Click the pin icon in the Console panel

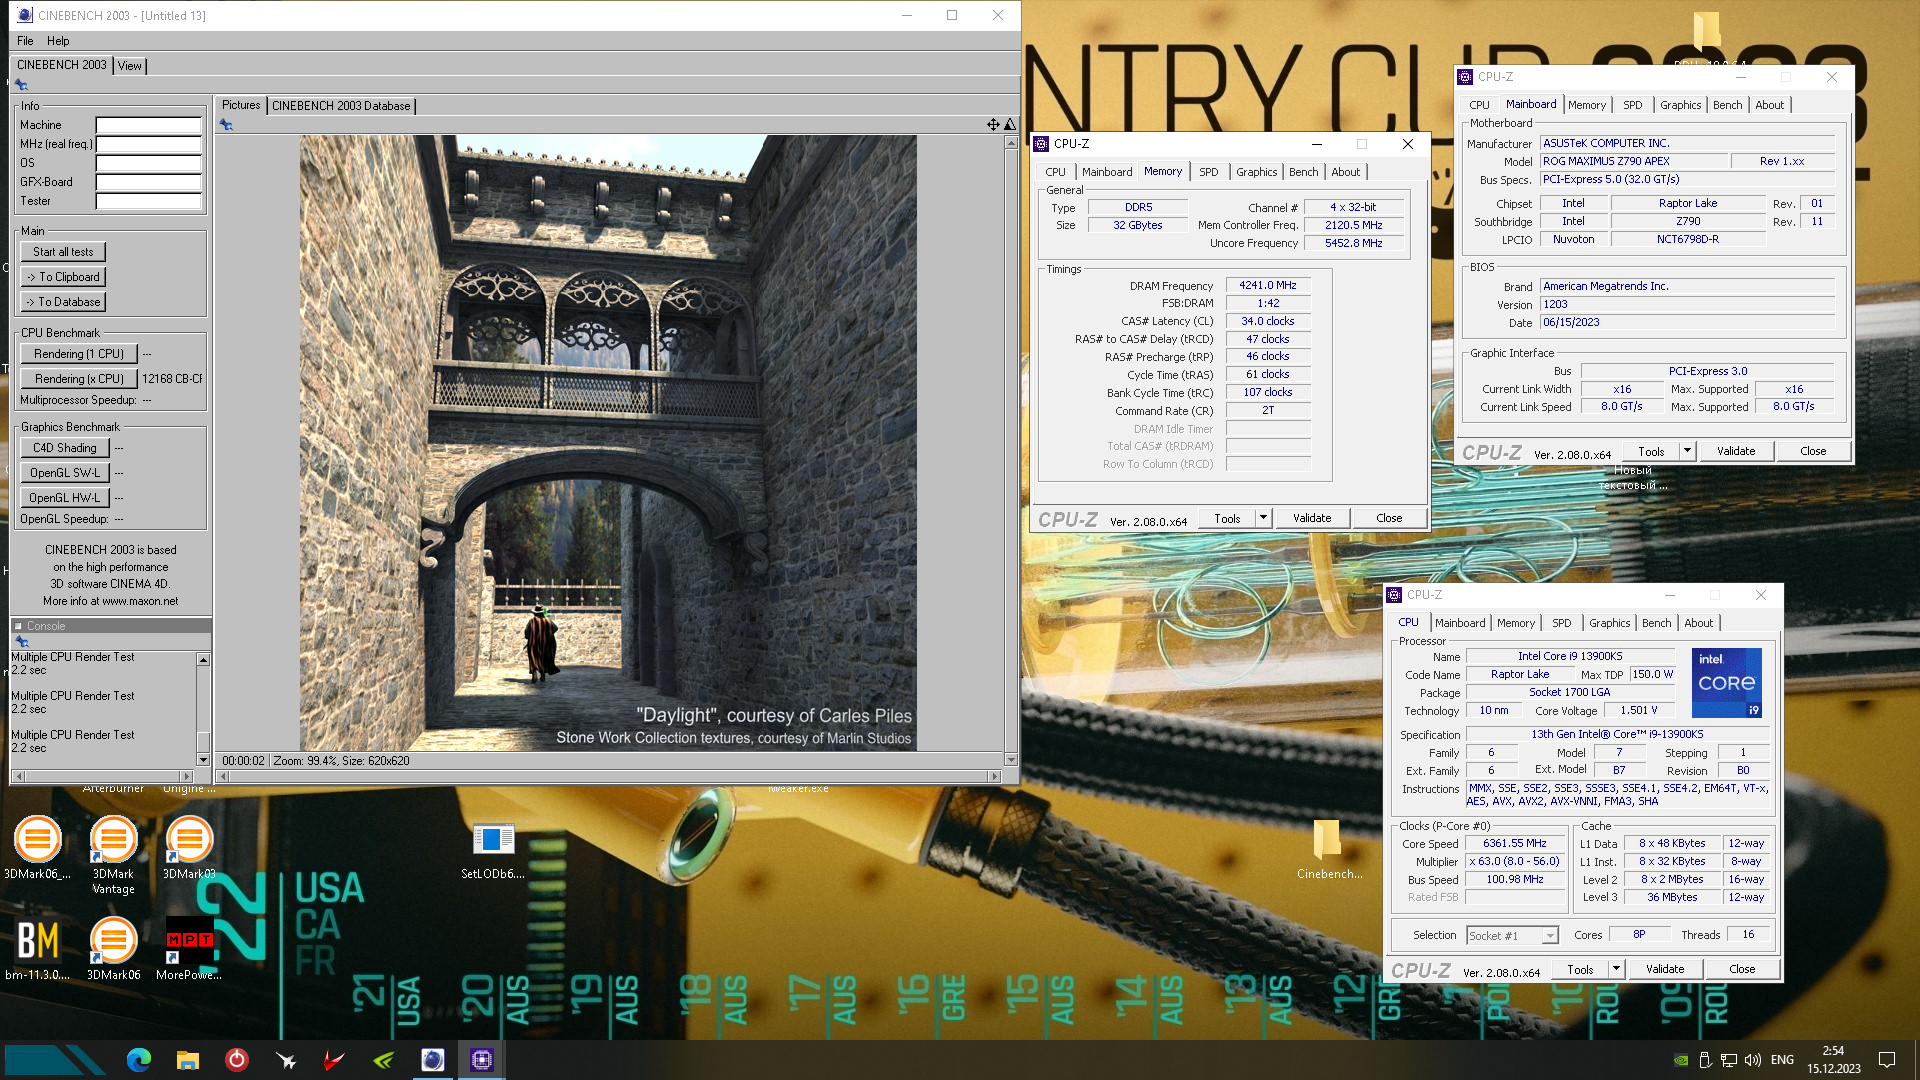point(21,641)
